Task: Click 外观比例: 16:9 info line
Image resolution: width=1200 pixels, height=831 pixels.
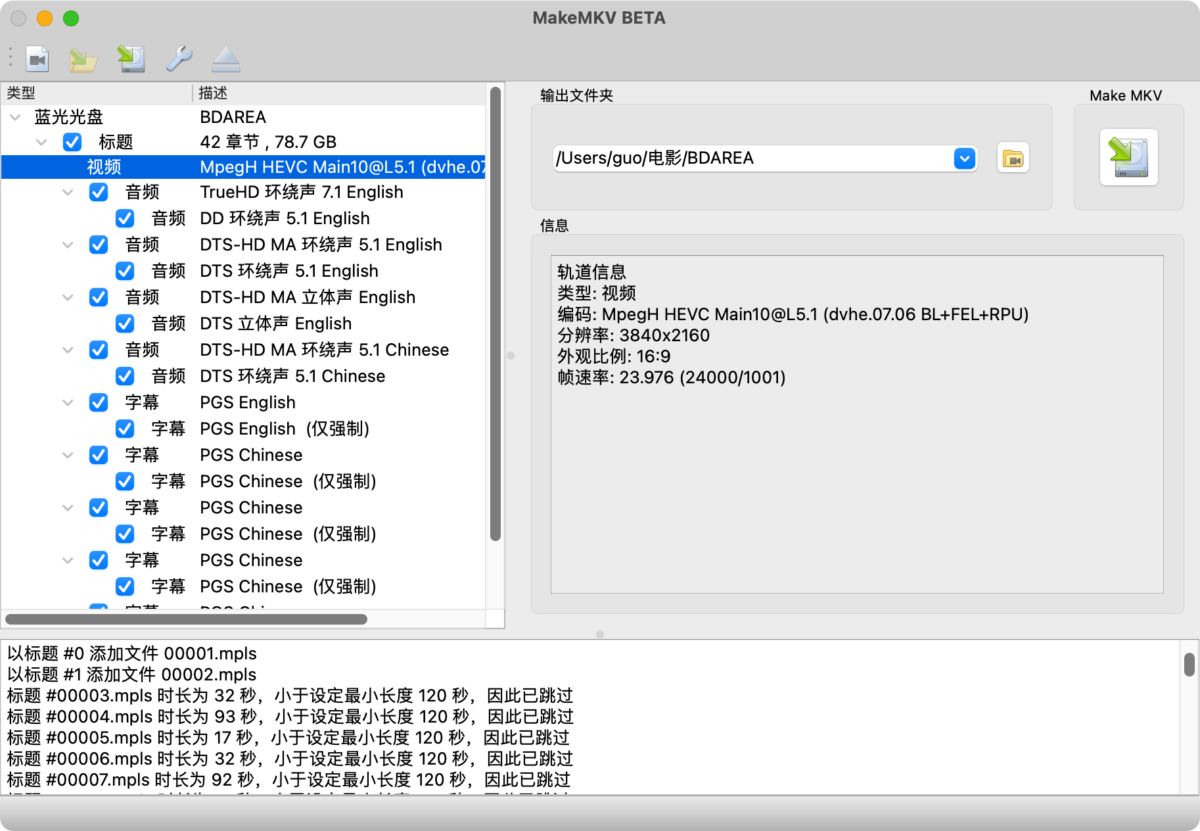Action: click(x=614, y=356)
